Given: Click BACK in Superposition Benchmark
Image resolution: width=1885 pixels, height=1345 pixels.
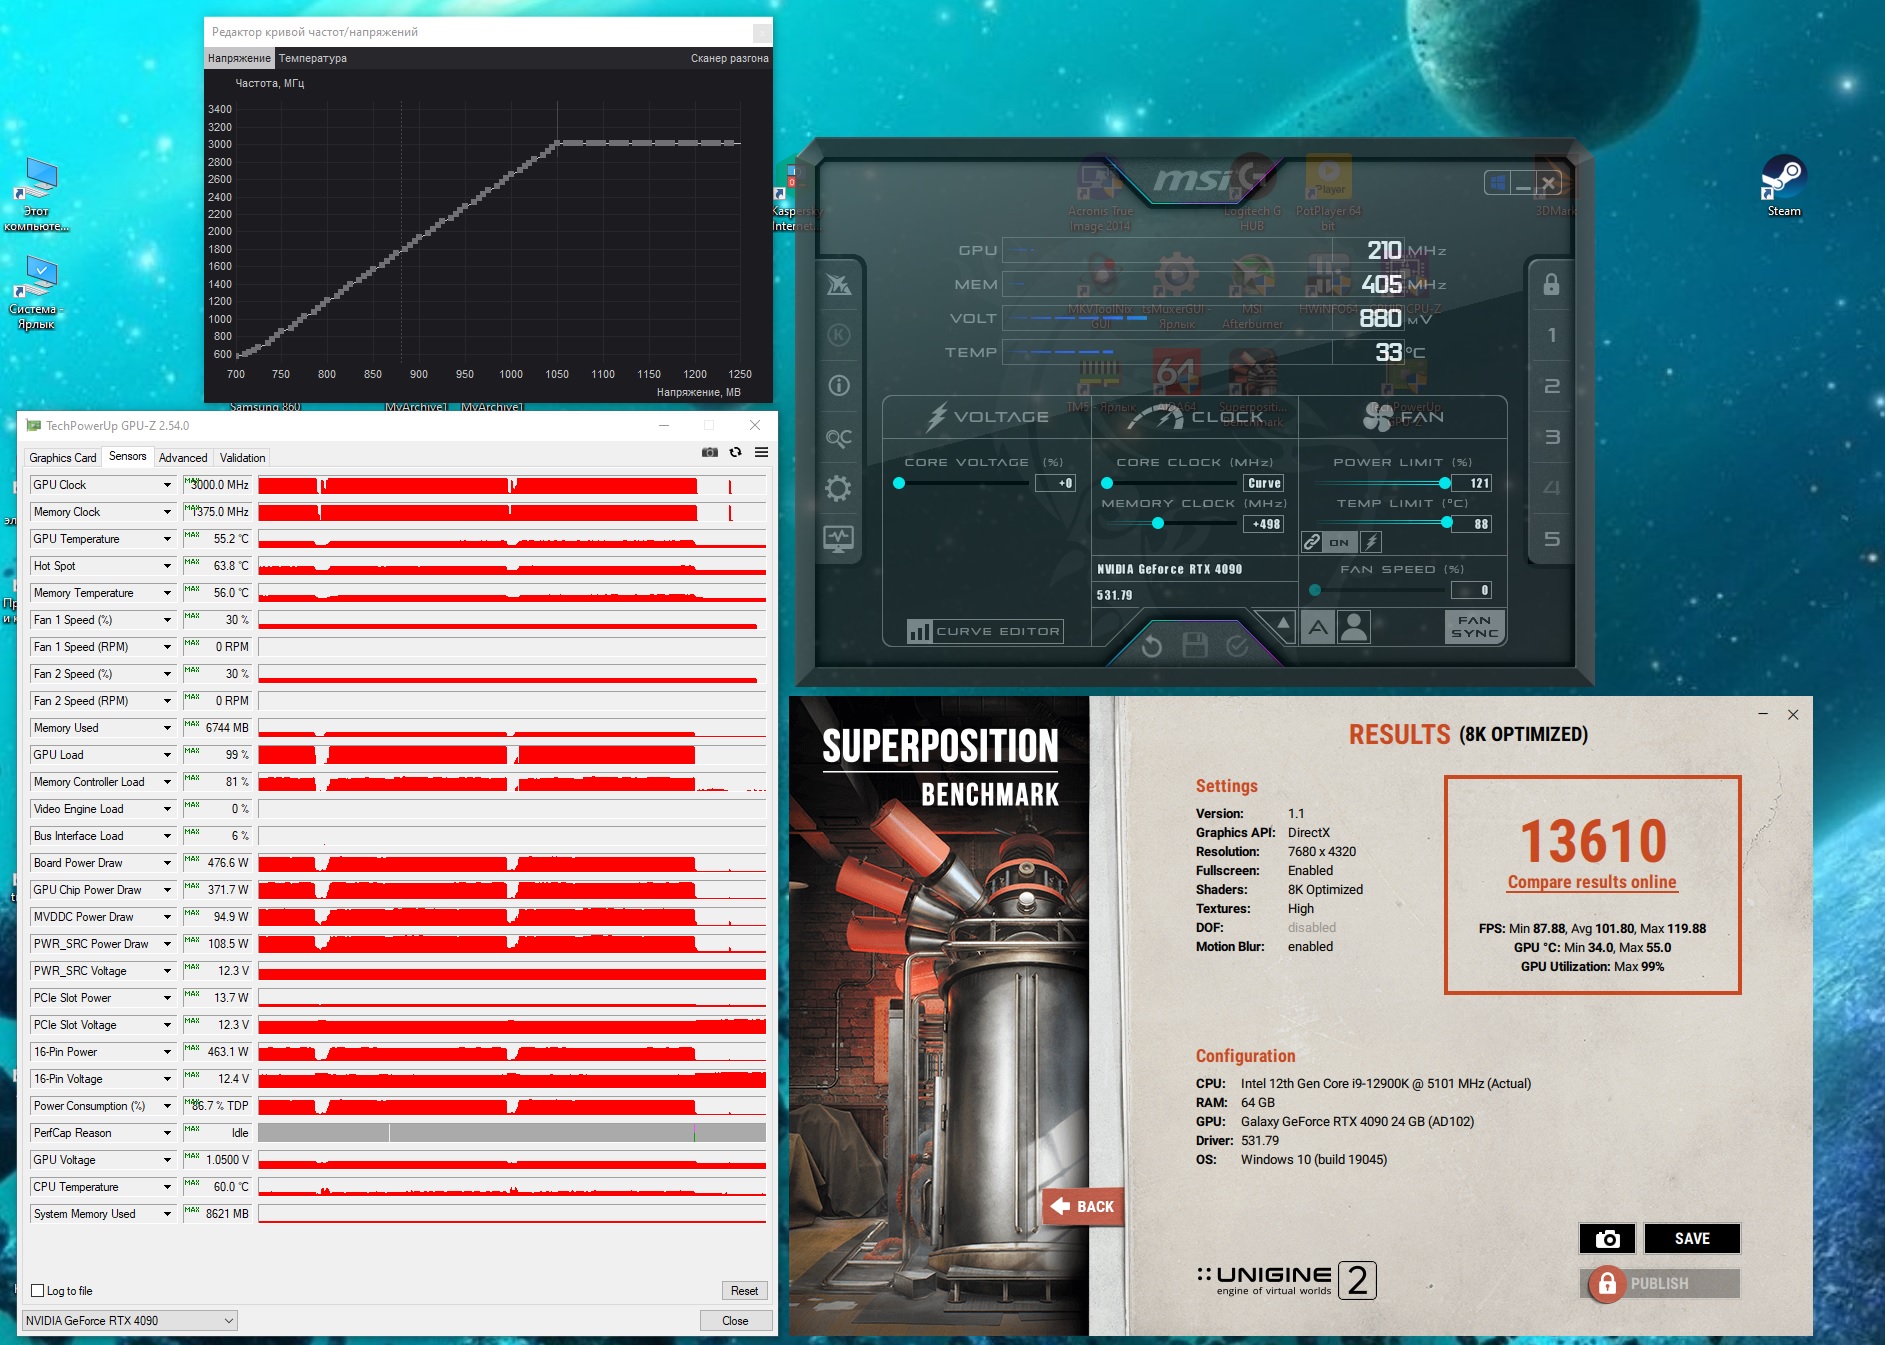Looking at the screenshot, I should 1083,1207.
